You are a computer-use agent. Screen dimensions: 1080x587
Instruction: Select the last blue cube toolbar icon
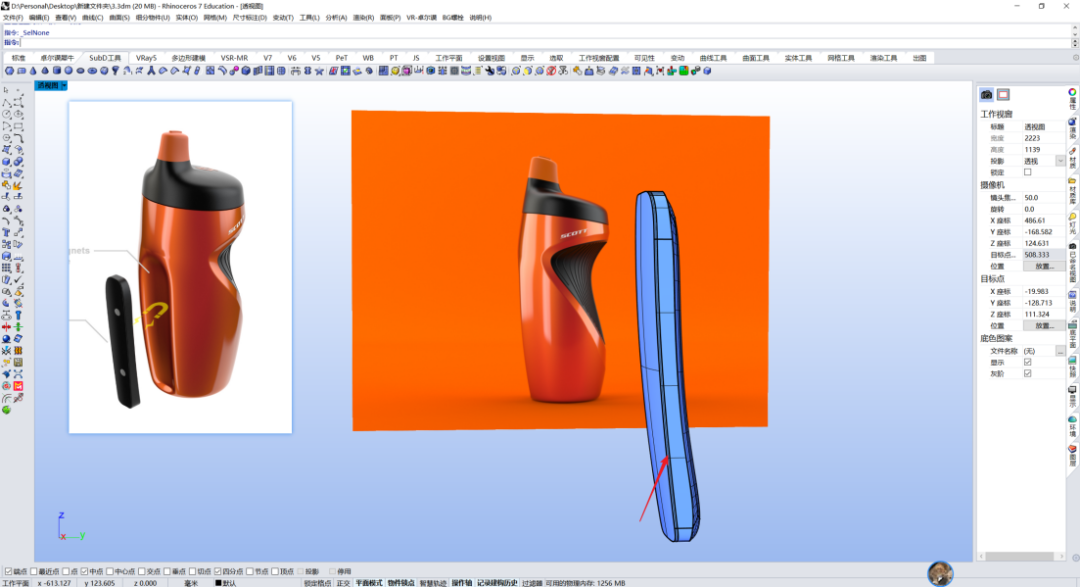[x=707, y=71]
